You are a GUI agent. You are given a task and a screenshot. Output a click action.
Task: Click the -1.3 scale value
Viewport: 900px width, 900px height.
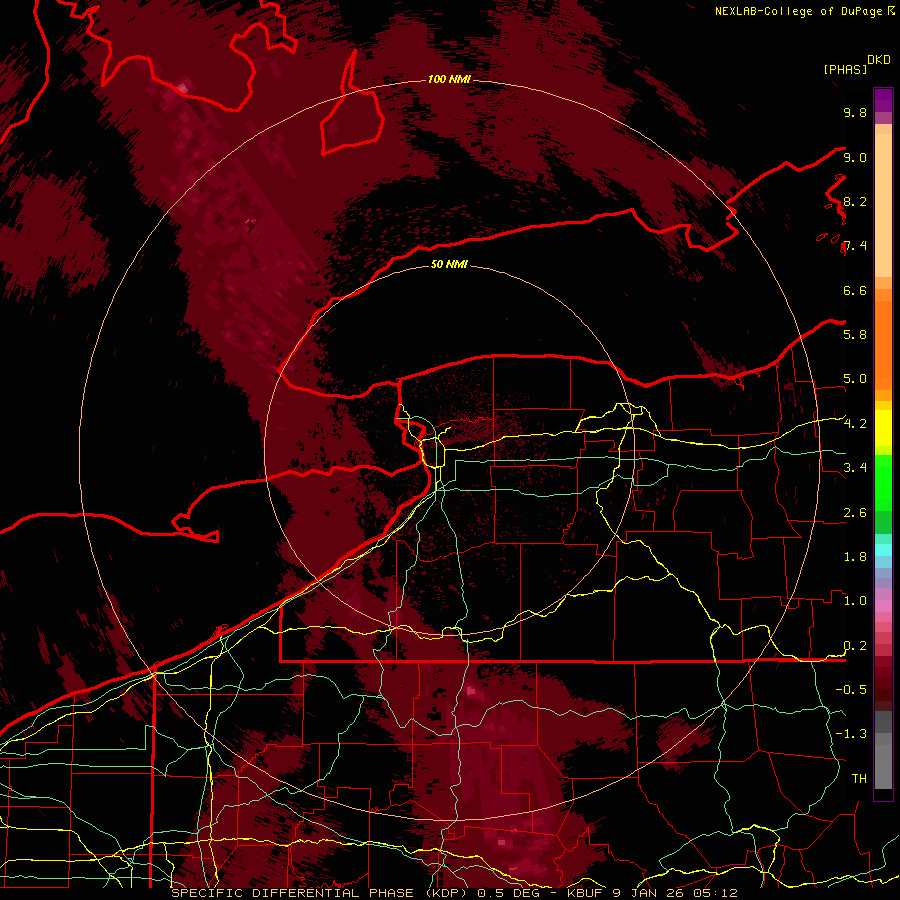point(851,734)
